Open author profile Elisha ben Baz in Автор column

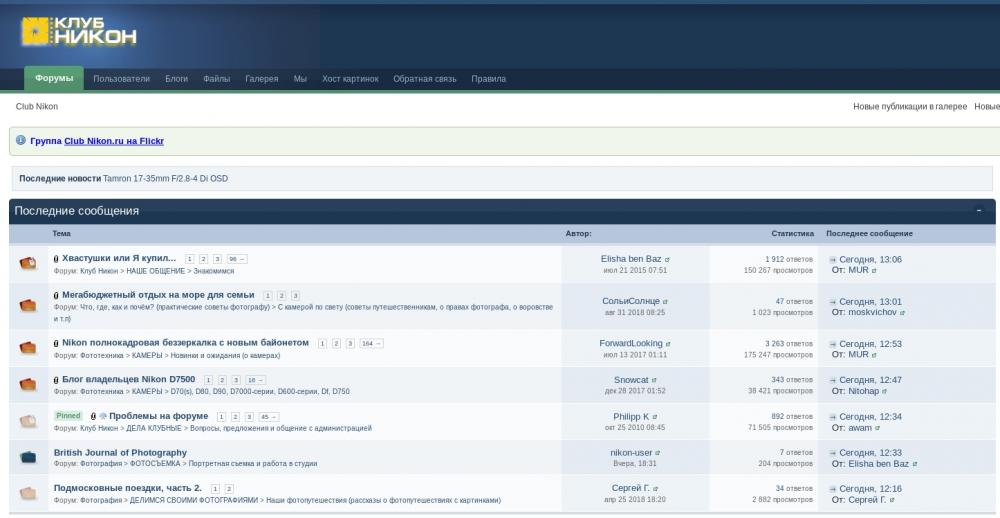click(x=631, y=259)
